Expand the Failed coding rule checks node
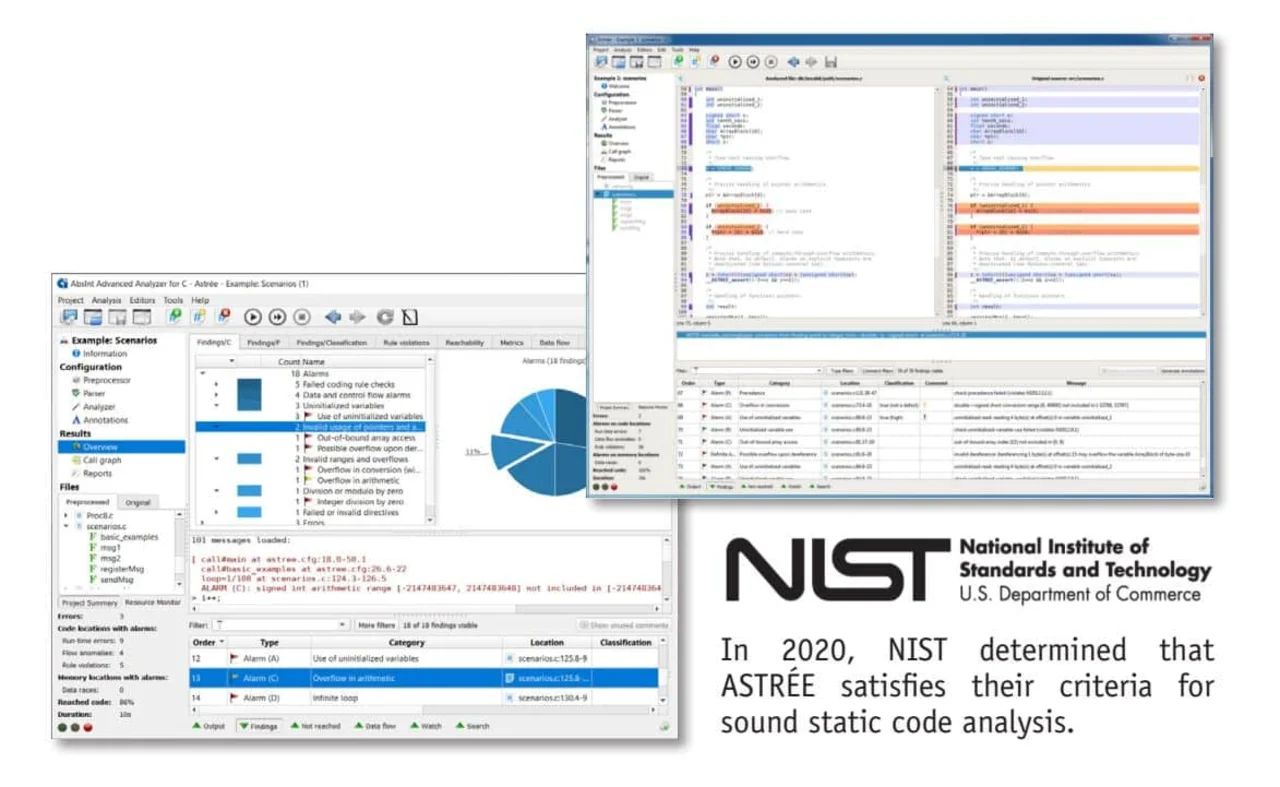The image size is (1280, 787). [x=217, y=384]
